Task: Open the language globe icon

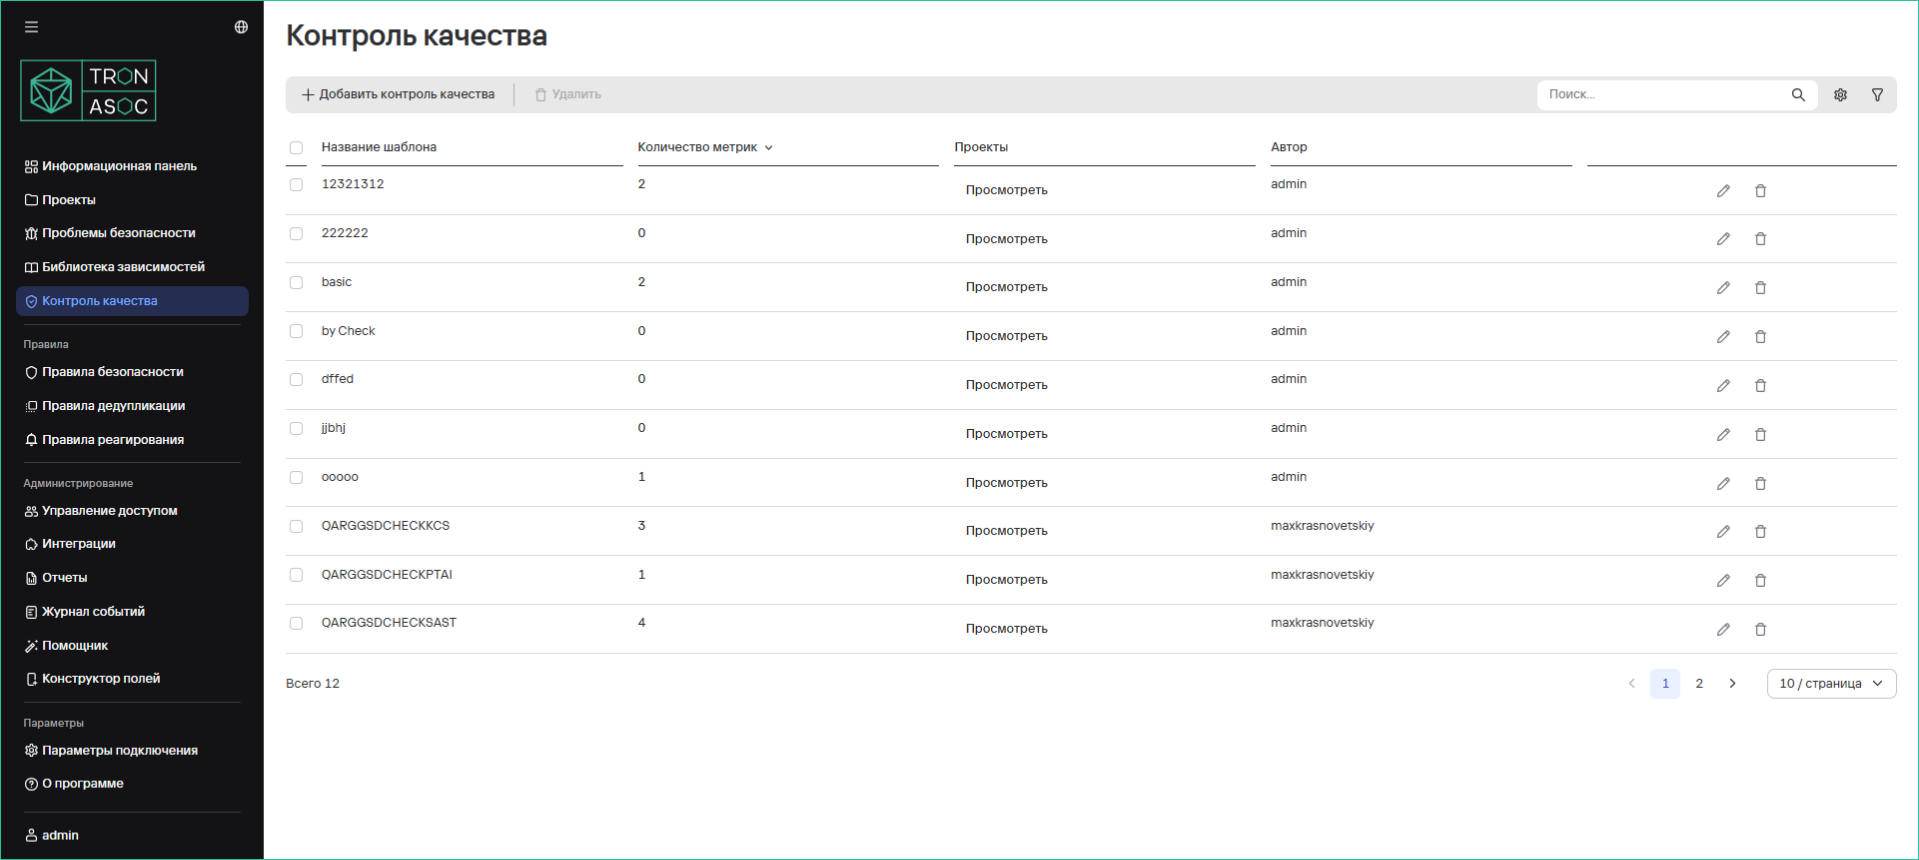Action: [241, 27]
